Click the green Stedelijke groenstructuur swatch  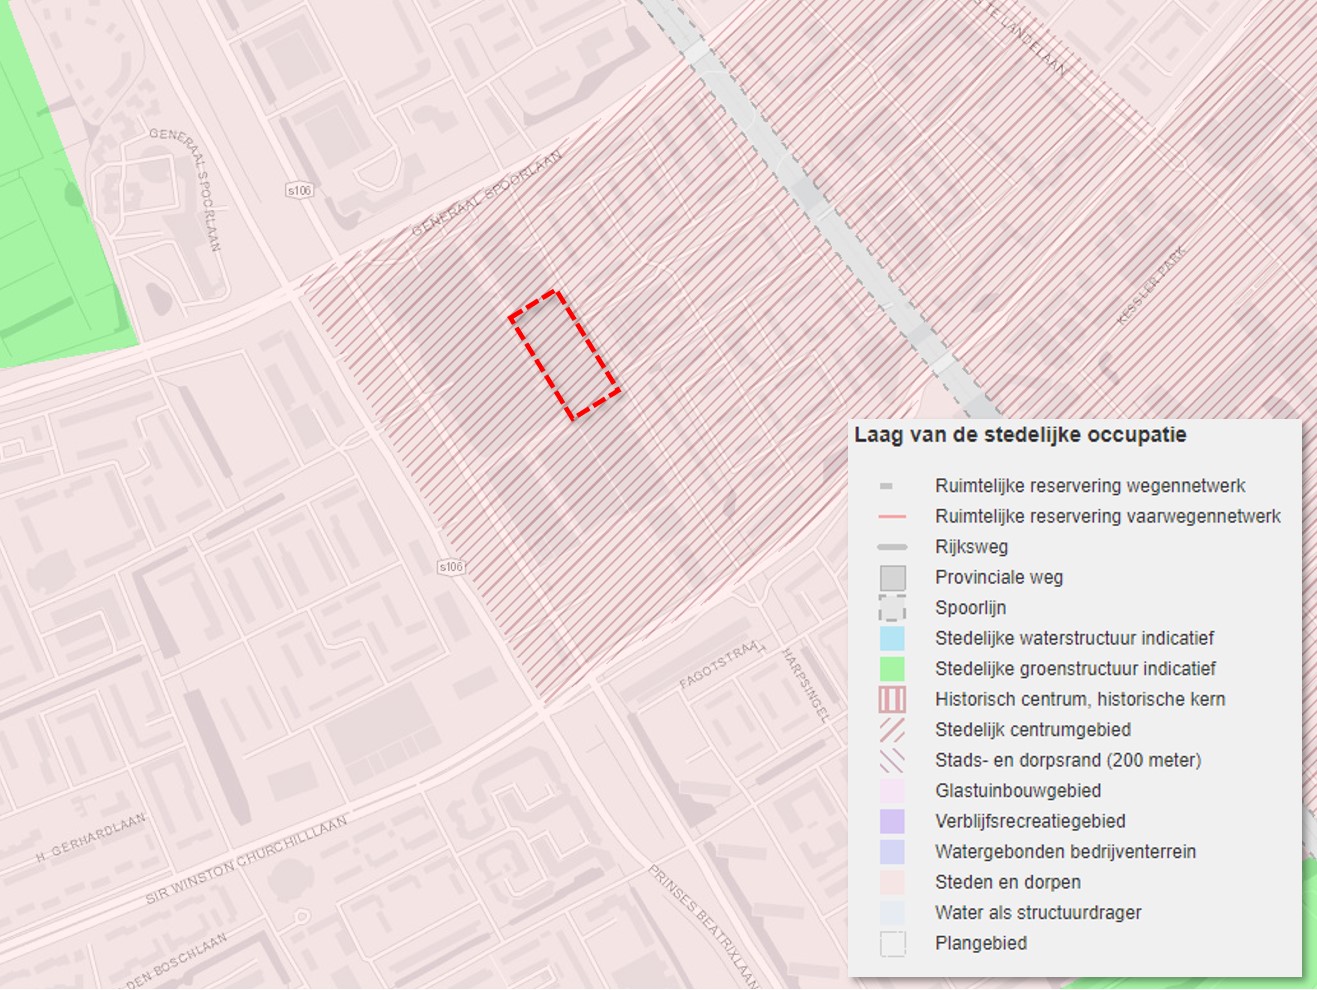(893, 669)
